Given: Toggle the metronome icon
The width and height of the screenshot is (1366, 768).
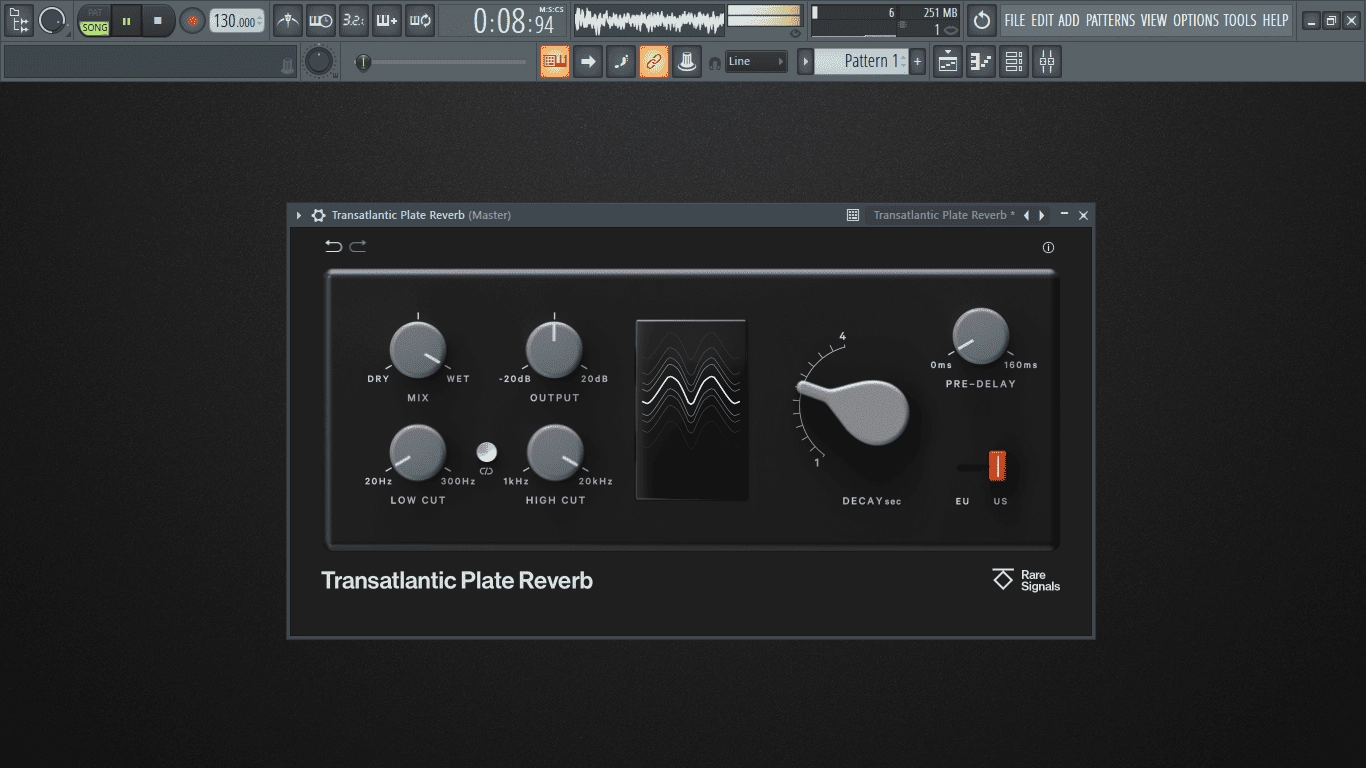Looking at the screenshot, I should [x=288, y=20].
